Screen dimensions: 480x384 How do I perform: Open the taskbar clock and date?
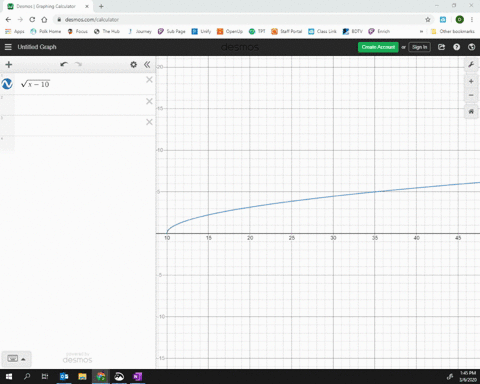point(468,377)
